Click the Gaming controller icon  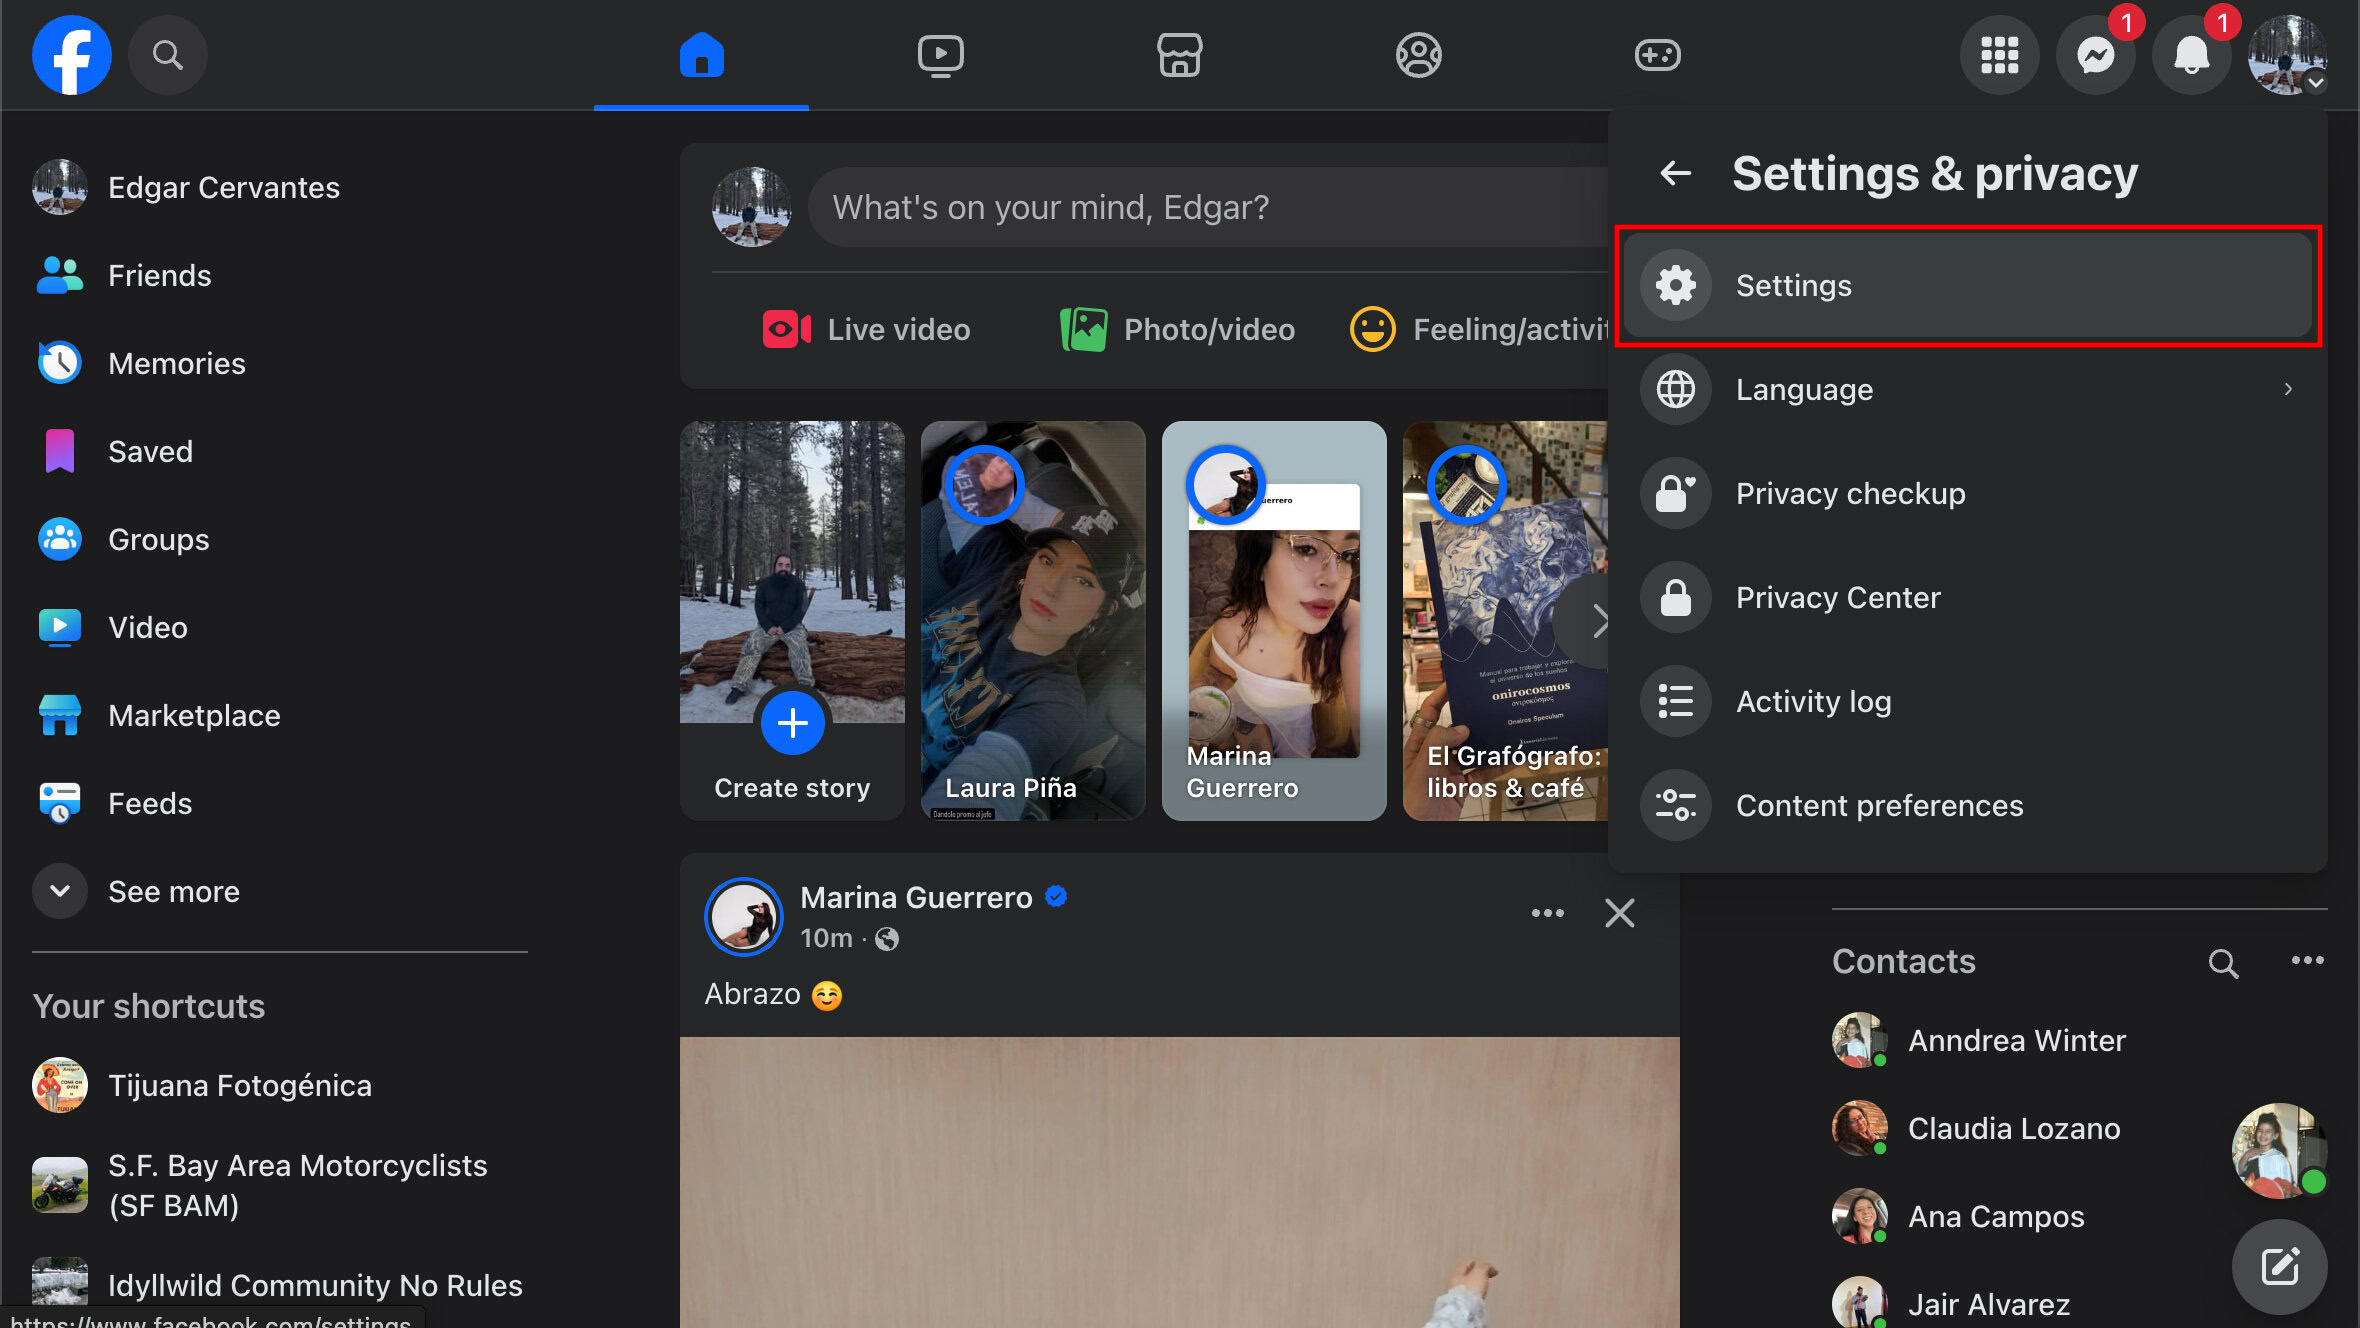click(x=1657, y=55)
